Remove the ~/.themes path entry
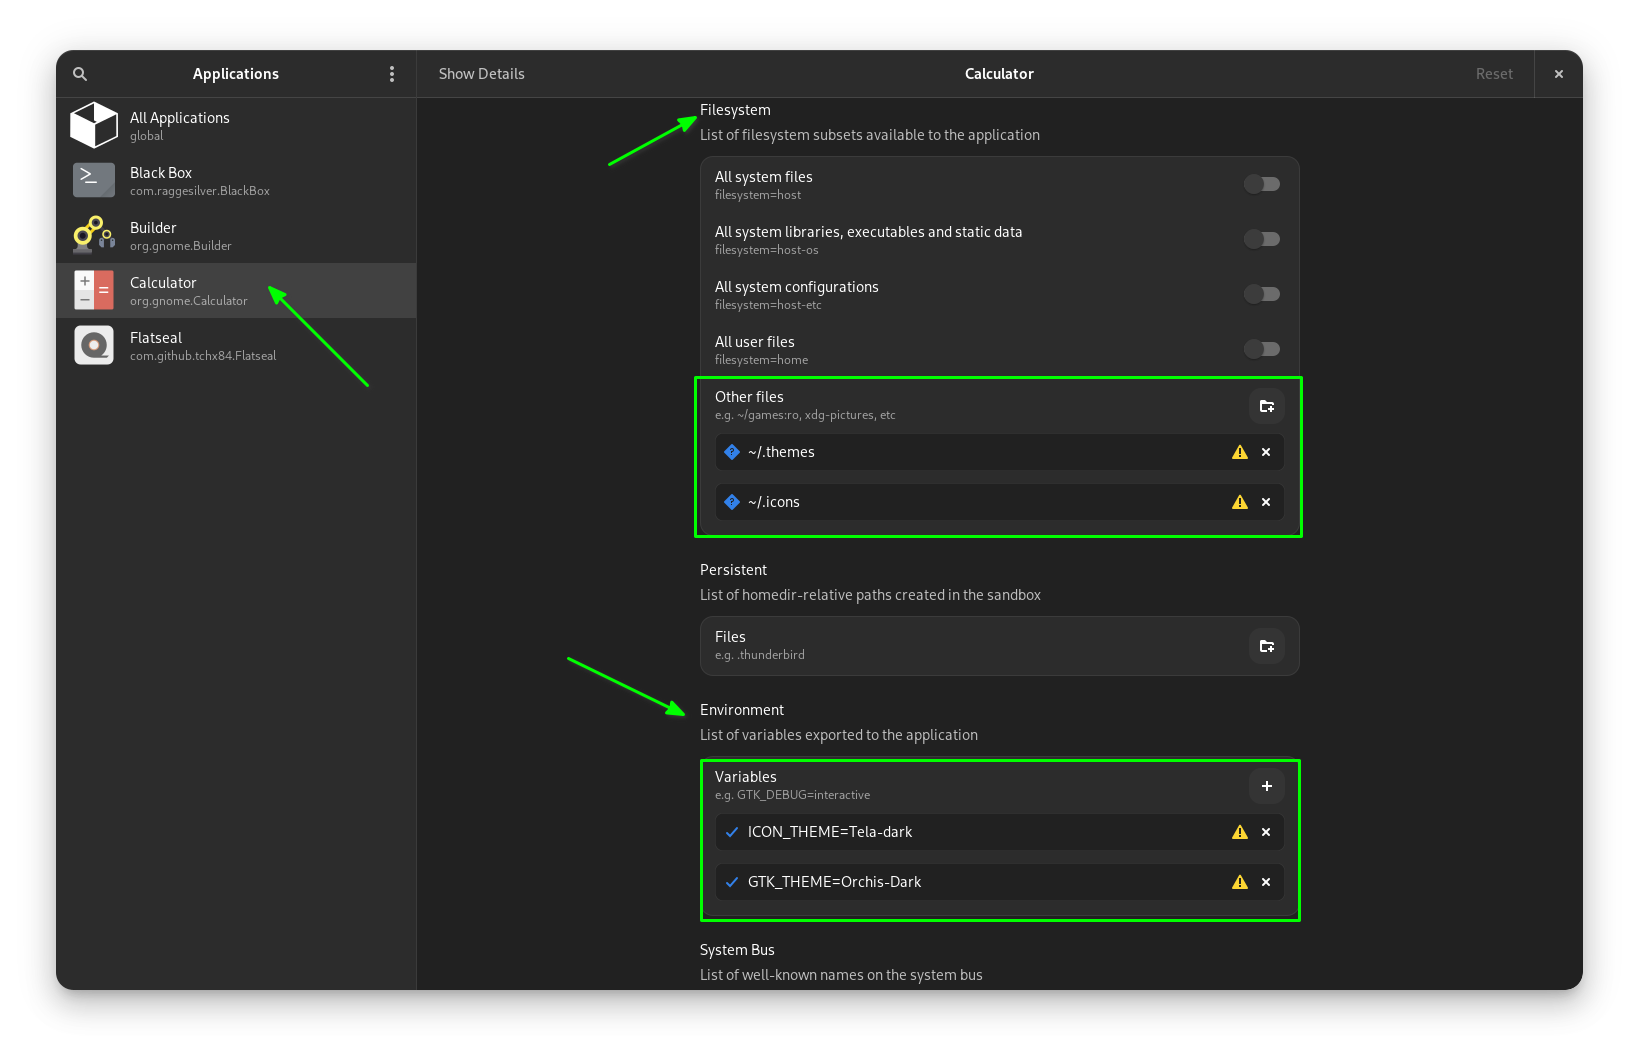 click(1266, 452)
